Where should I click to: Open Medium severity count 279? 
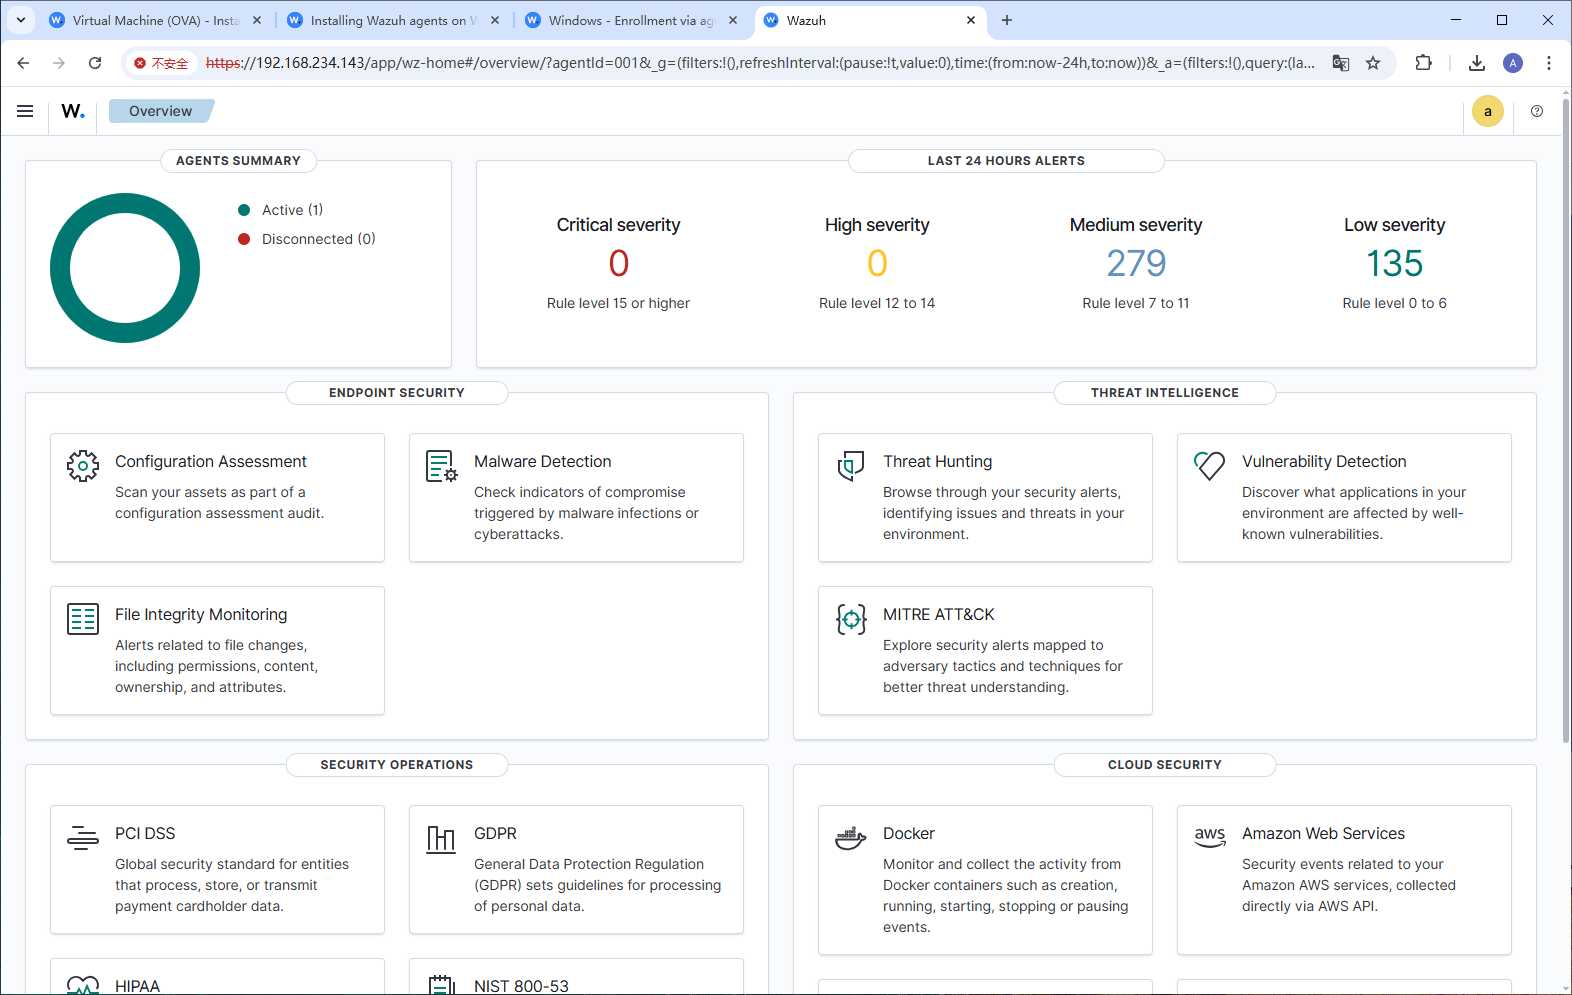pos(1136,263)
